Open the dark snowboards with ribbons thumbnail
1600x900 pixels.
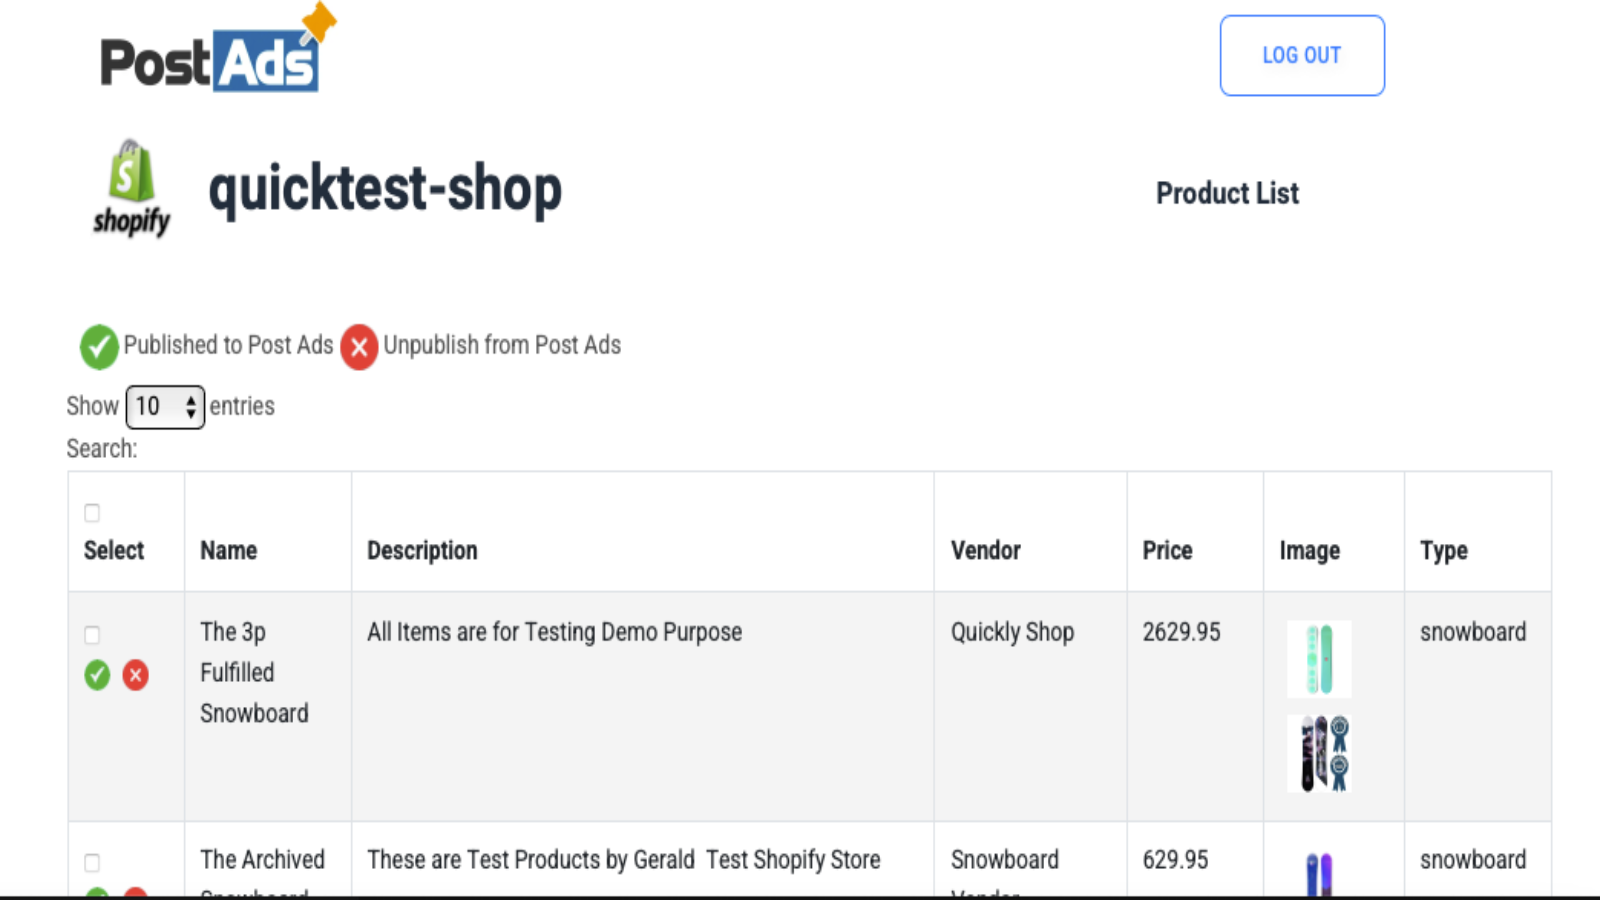[x=1319, y=753]
